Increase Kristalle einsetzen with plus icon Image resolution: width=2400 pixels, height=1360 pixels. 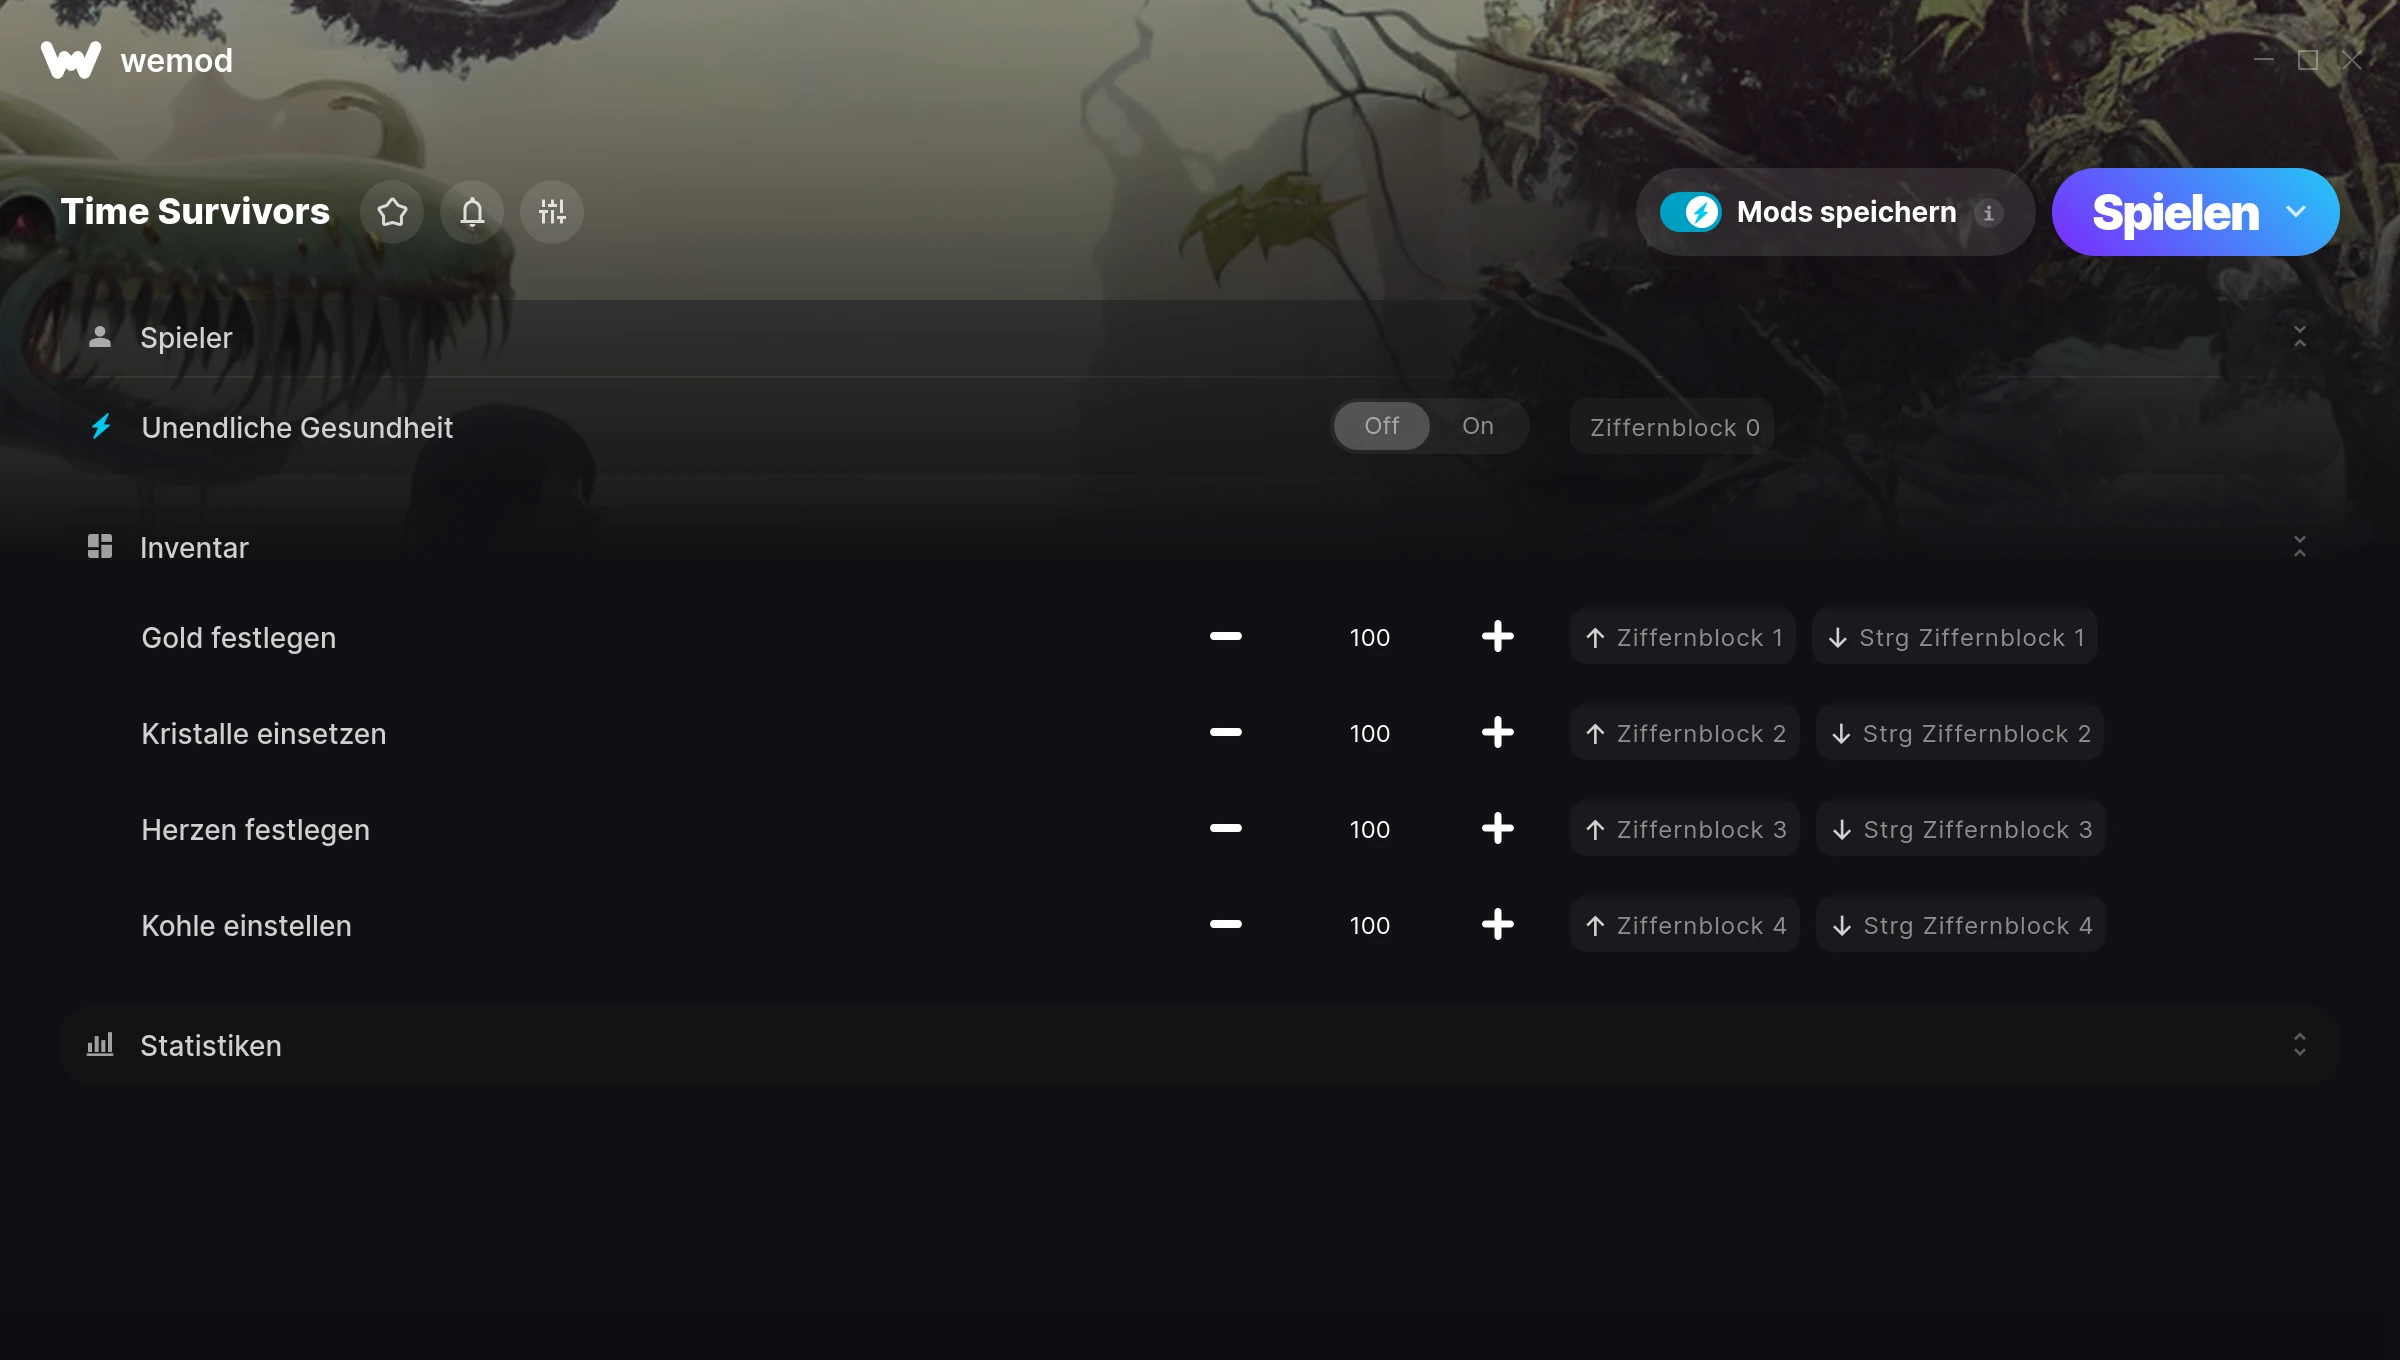1497,733
